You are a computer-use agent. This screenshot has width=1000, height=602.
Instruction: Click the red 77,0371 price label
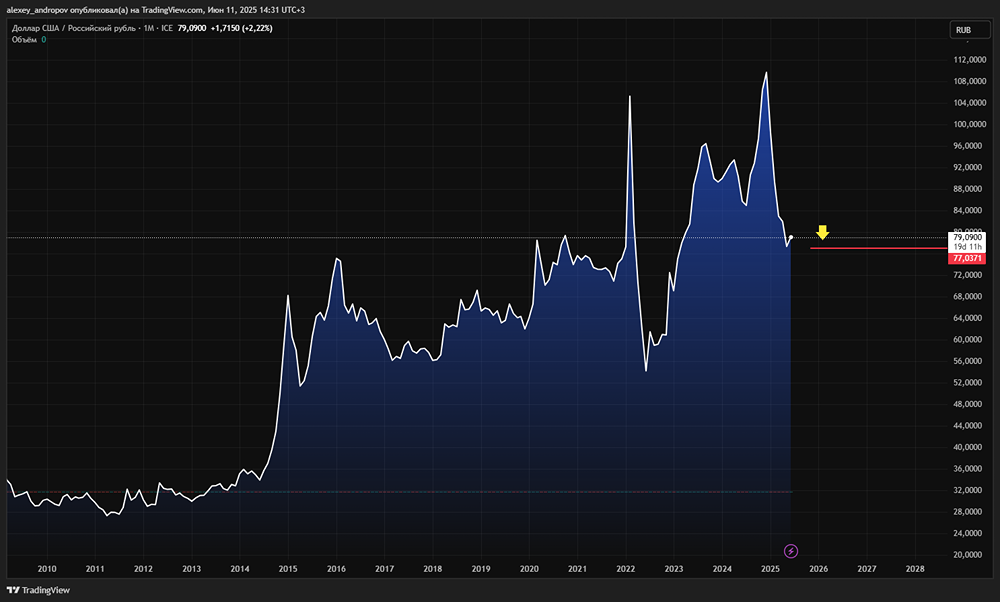point(968,258)
